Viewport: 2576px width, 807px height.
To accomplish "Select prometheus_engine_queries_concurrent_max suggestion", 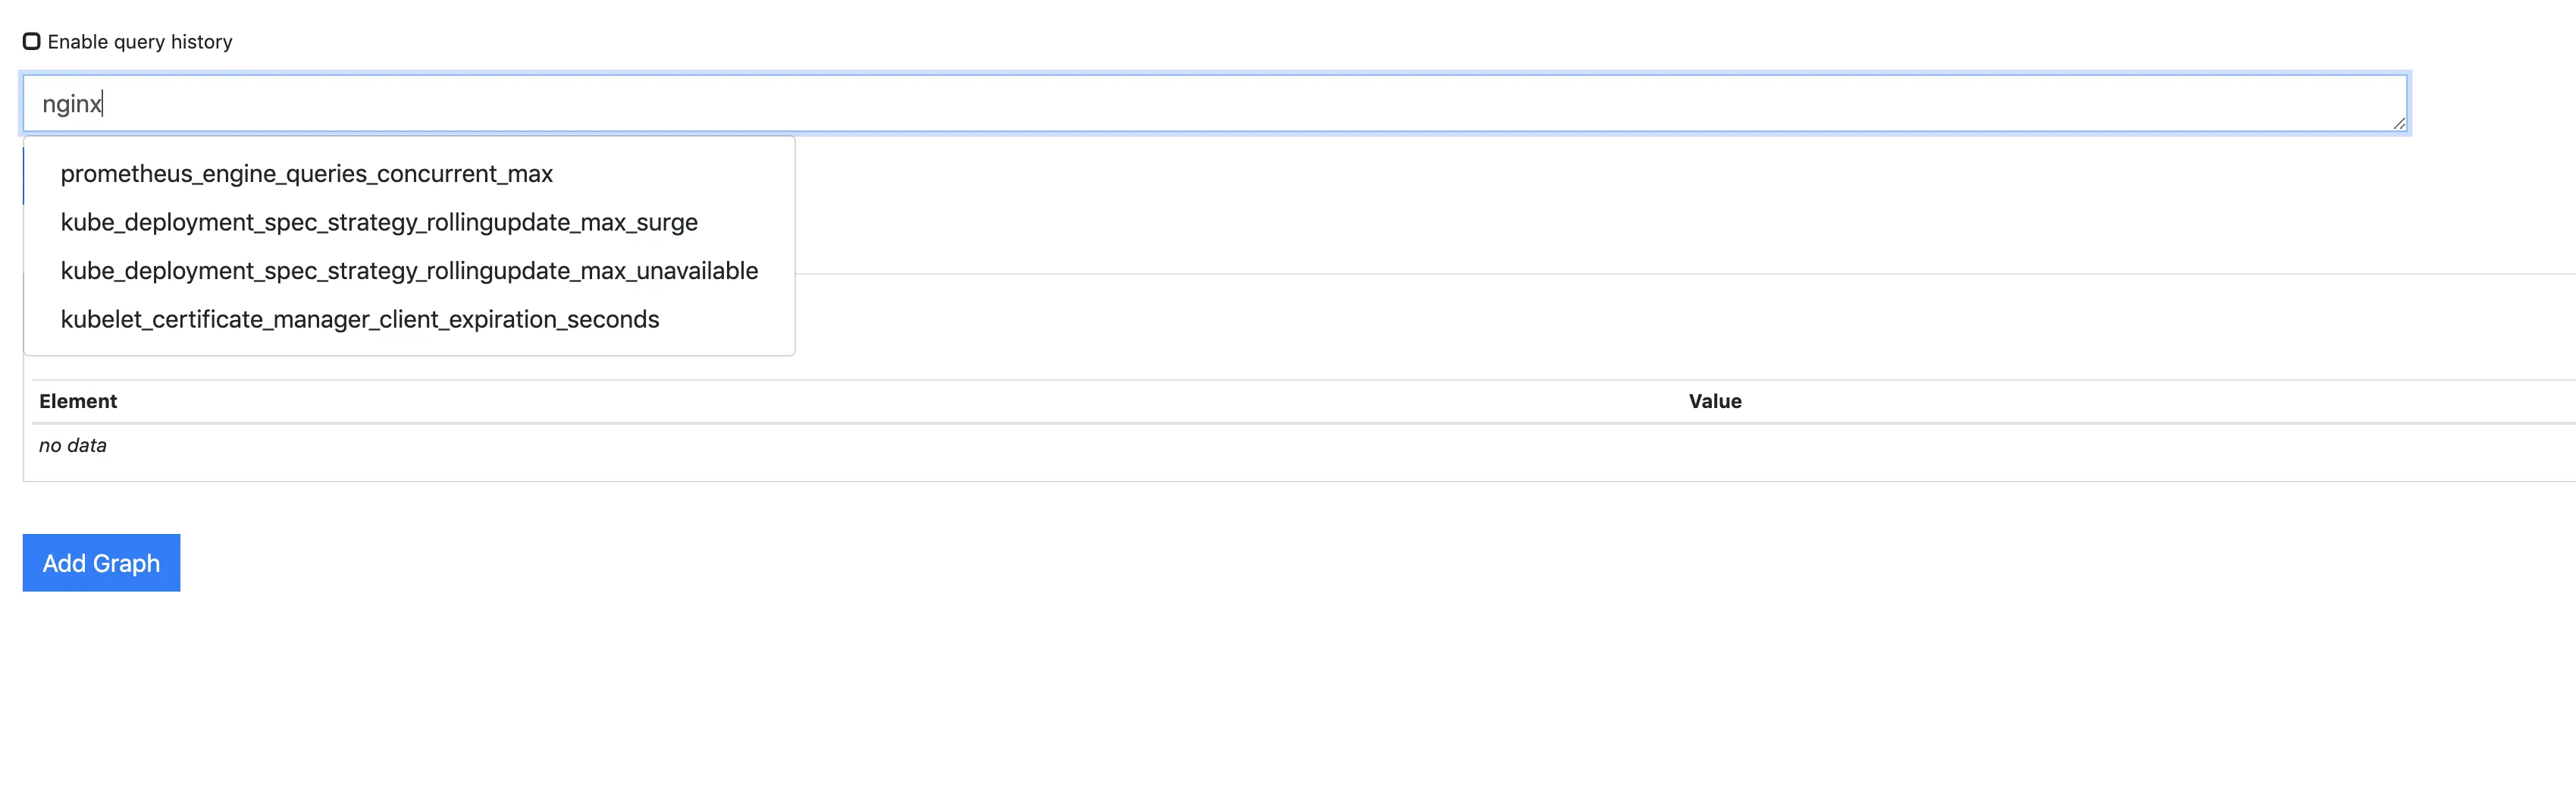I will pos(306,174).
